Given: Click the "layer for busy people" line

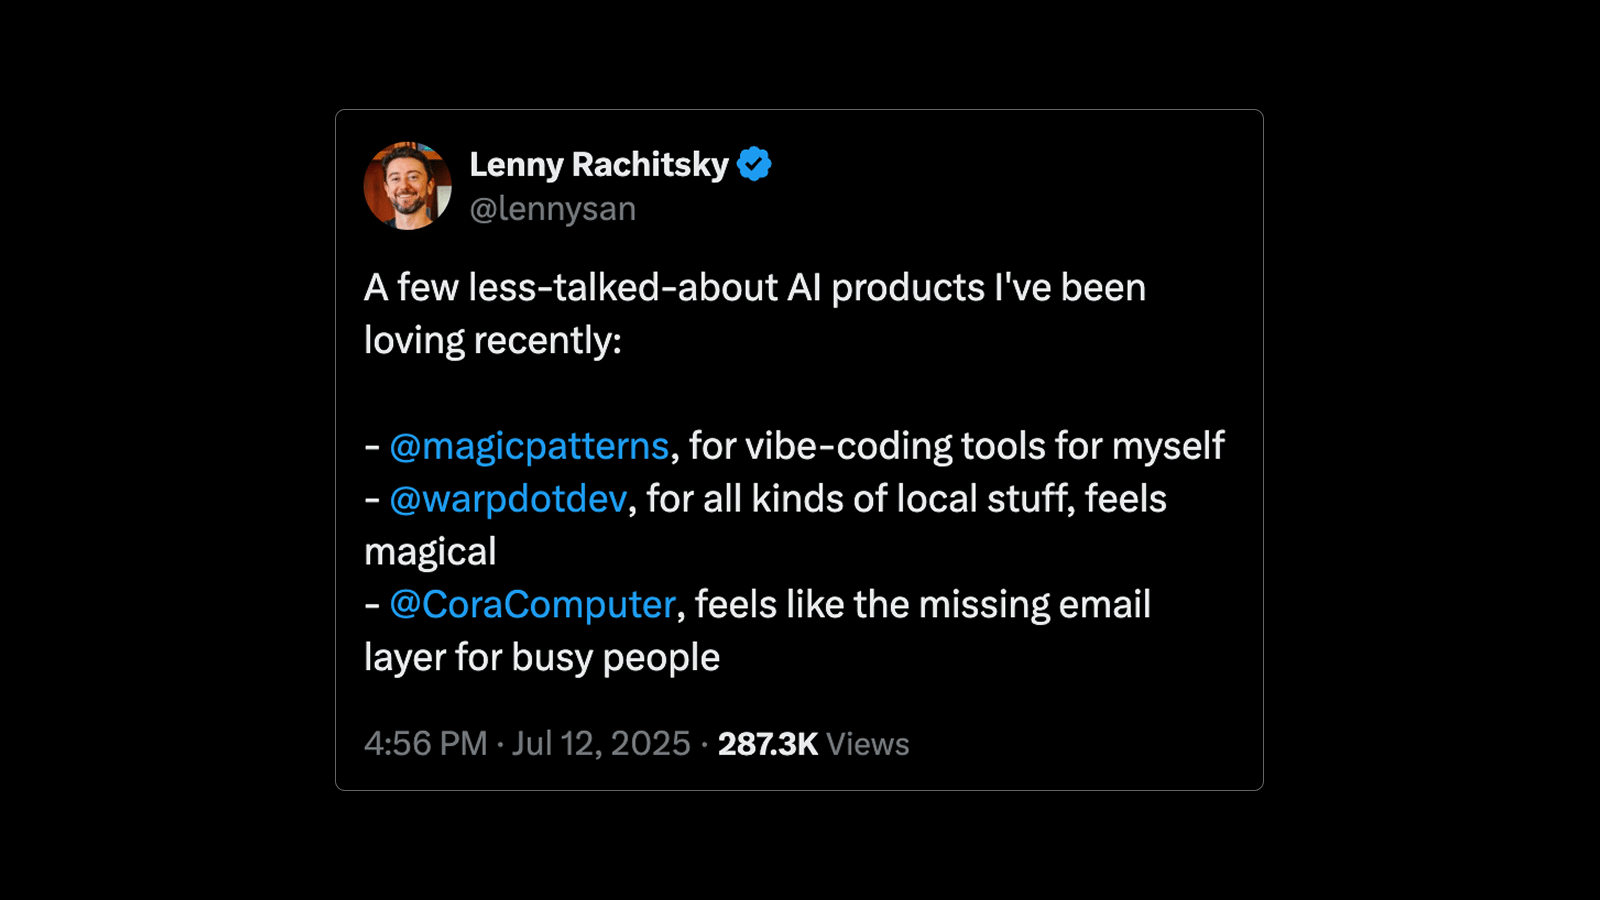Looking at the screenshot, I should click(541, 658).
